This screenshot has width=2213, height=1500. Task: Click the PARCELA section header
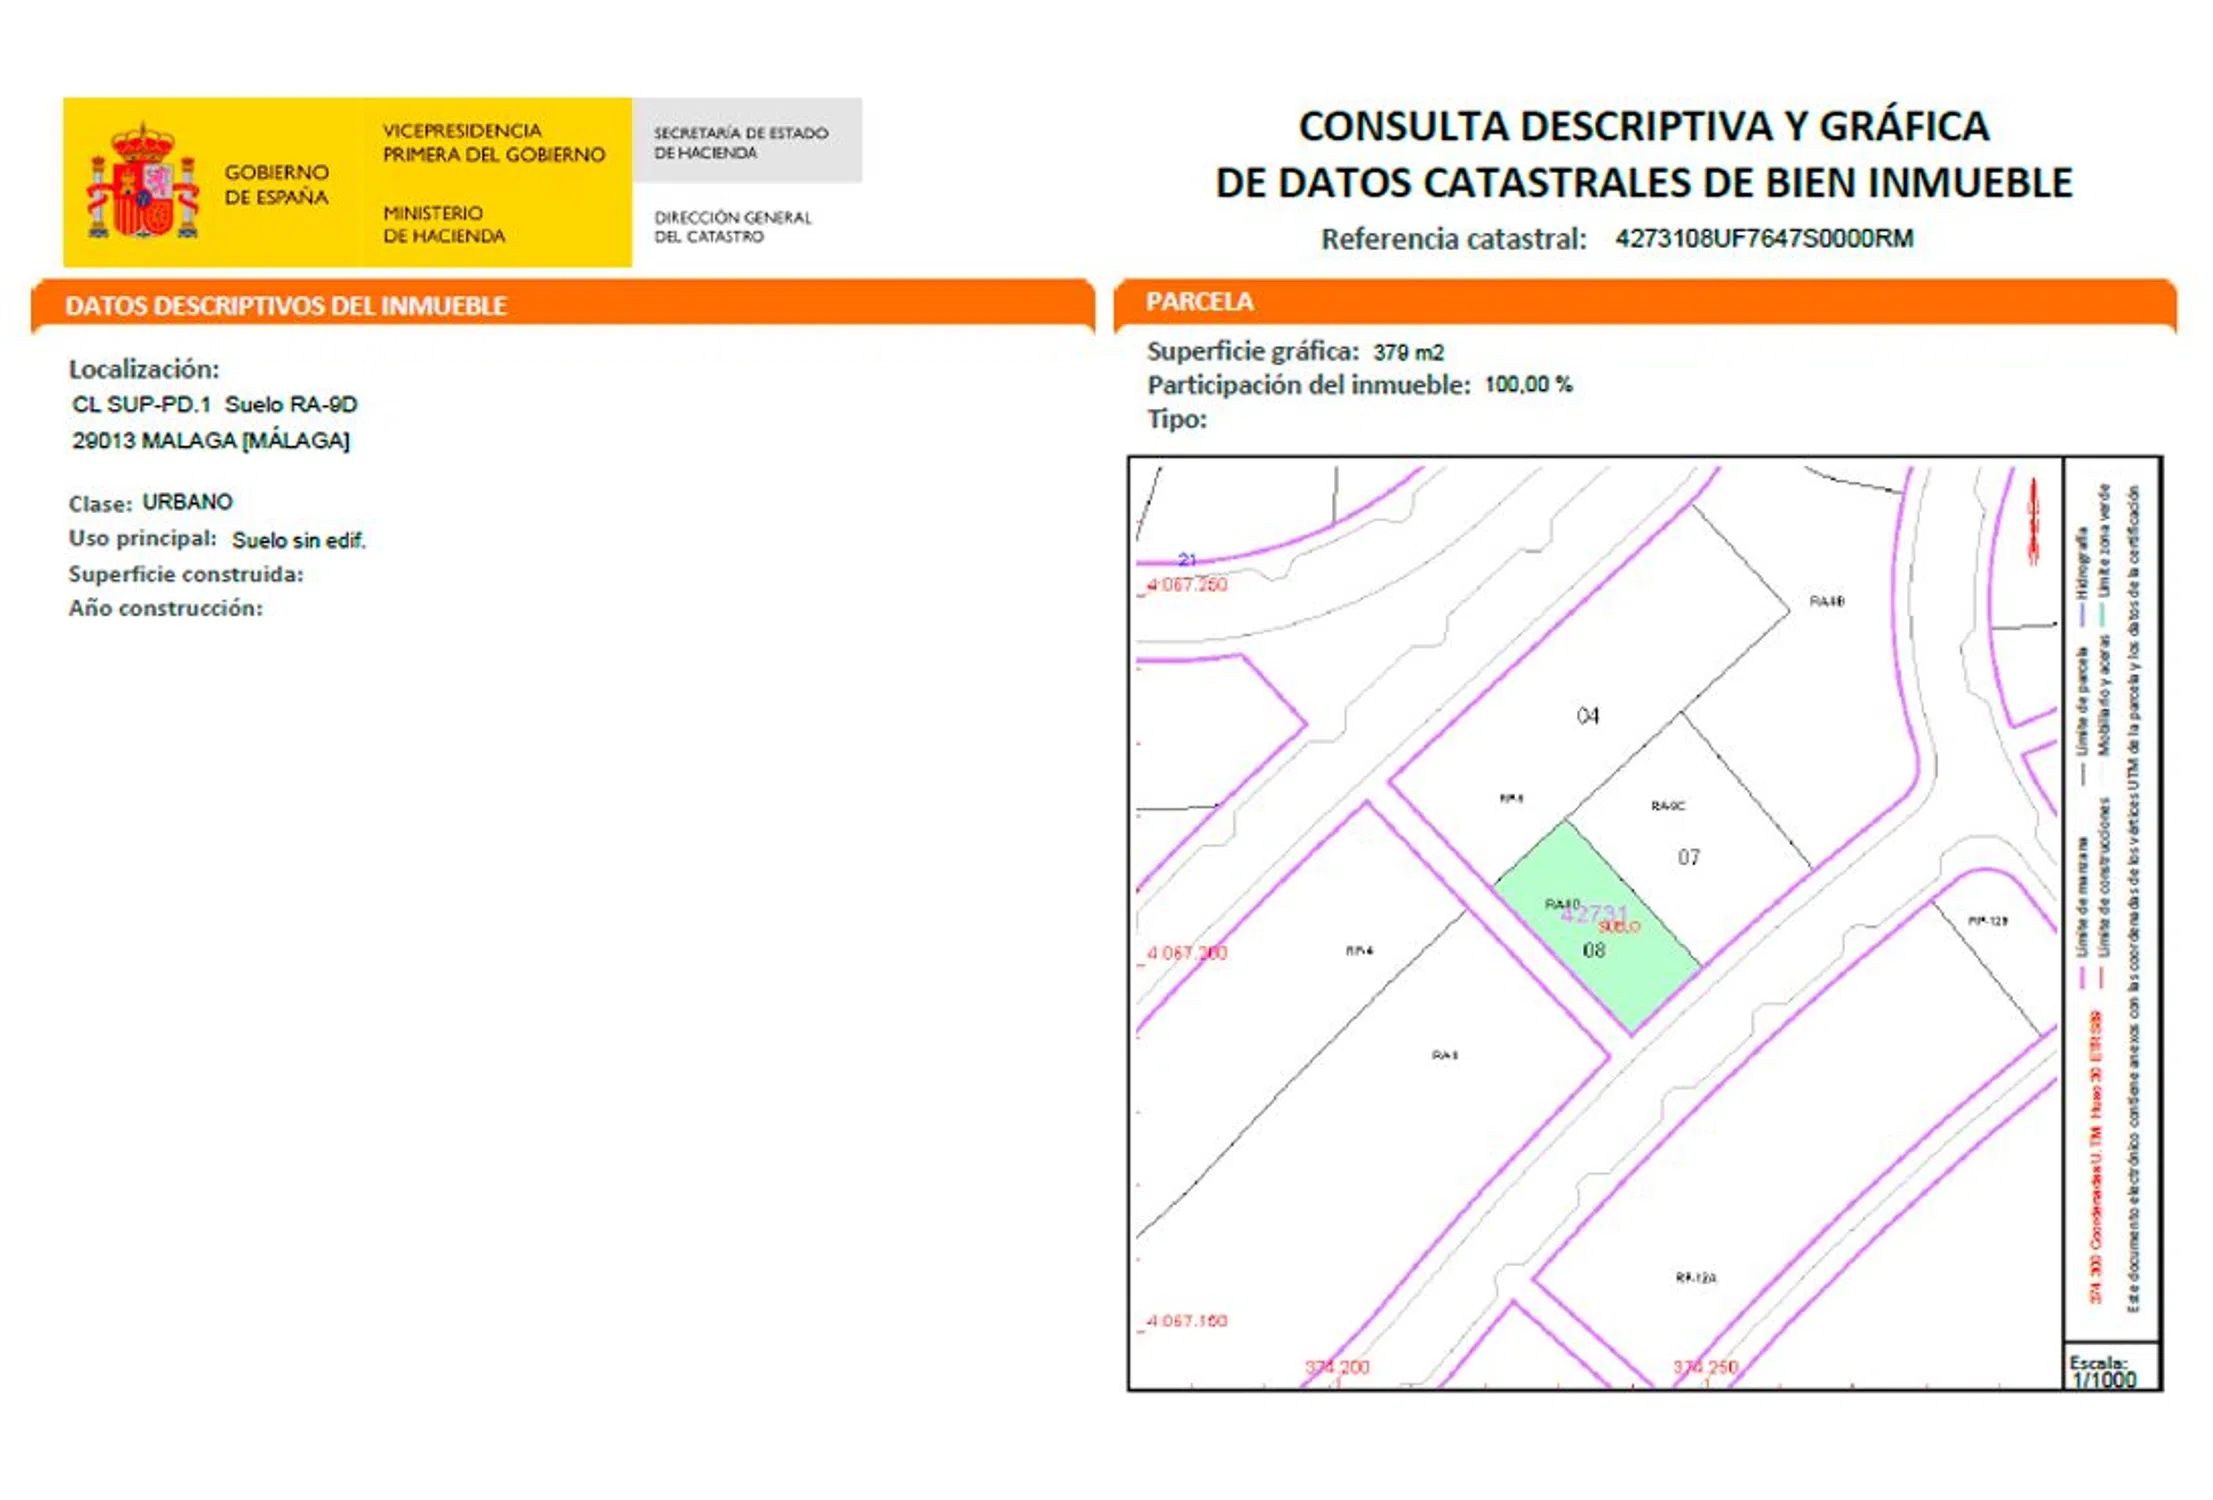1199,302
